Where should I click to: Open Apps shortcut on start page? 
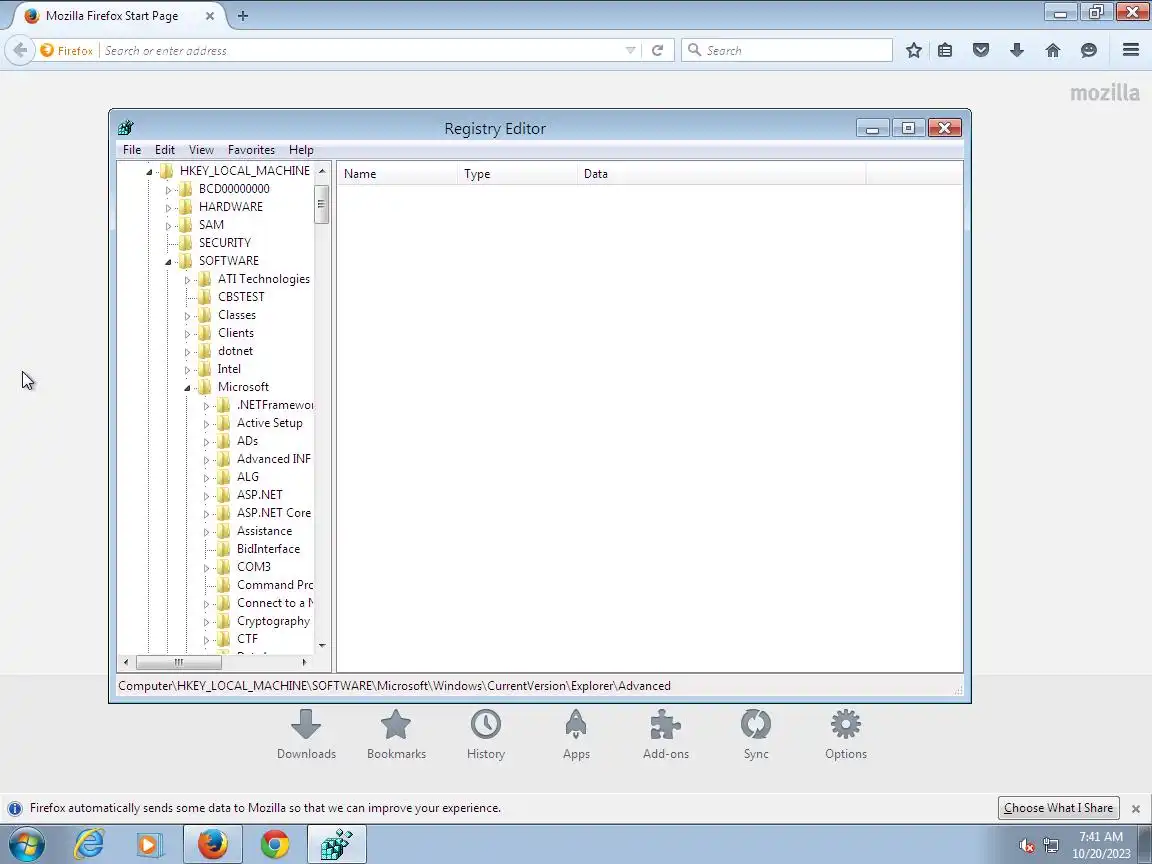(x=576, y=734)
